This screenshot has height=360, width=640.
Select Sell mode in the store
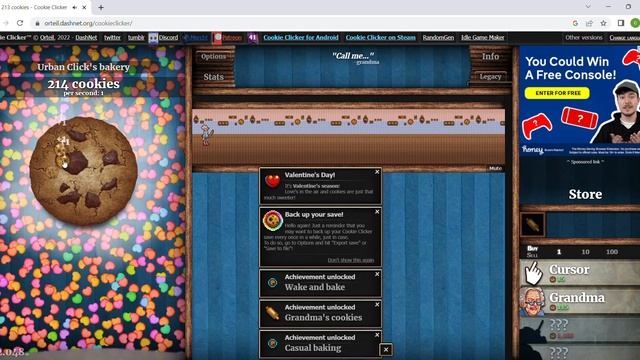(532, 255)
